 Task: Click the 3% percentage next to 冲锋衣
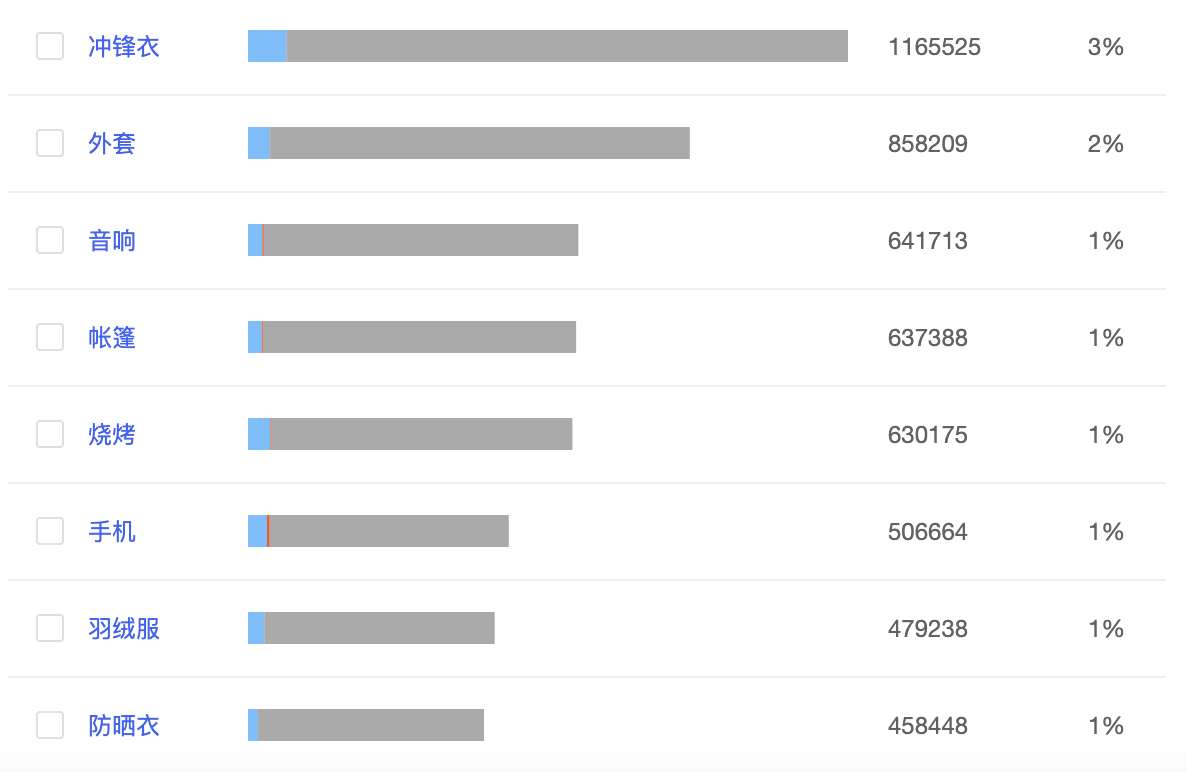click(1106, 46)
